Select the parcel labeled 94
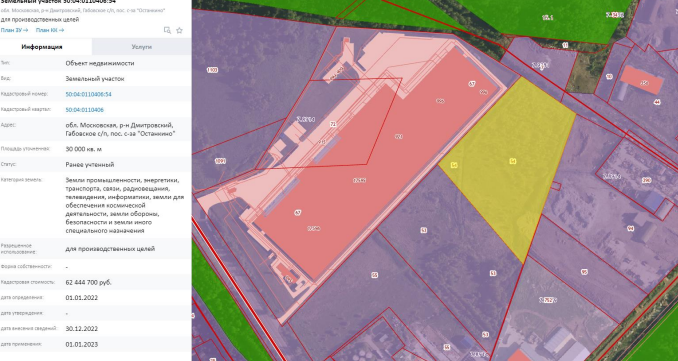 click(x=630, y=229)
